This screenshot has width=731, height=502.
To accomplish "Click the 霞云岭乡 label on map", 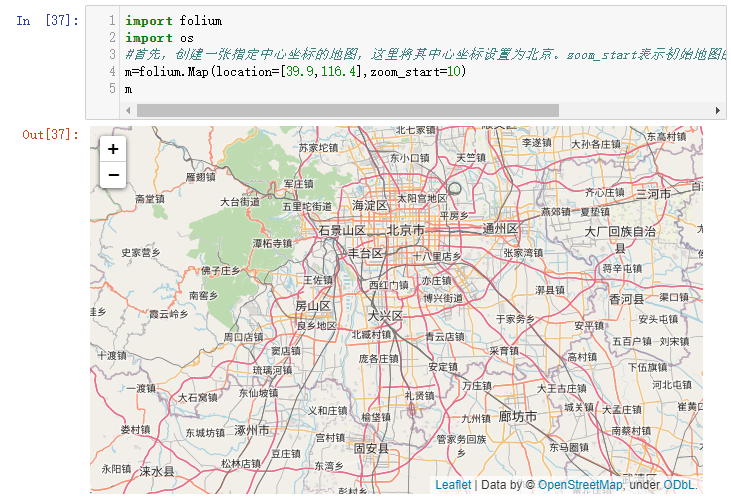I will (x=168, y=314).
